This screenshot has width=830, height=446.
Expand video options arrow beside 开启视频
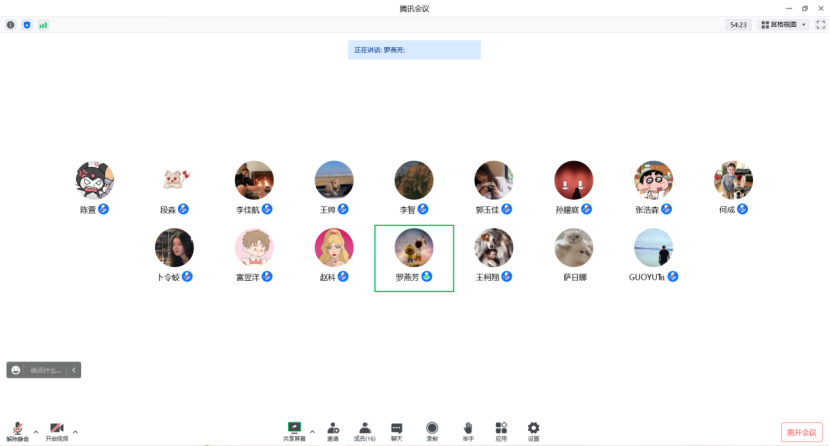pyautogui.click(x=75, y=431)
